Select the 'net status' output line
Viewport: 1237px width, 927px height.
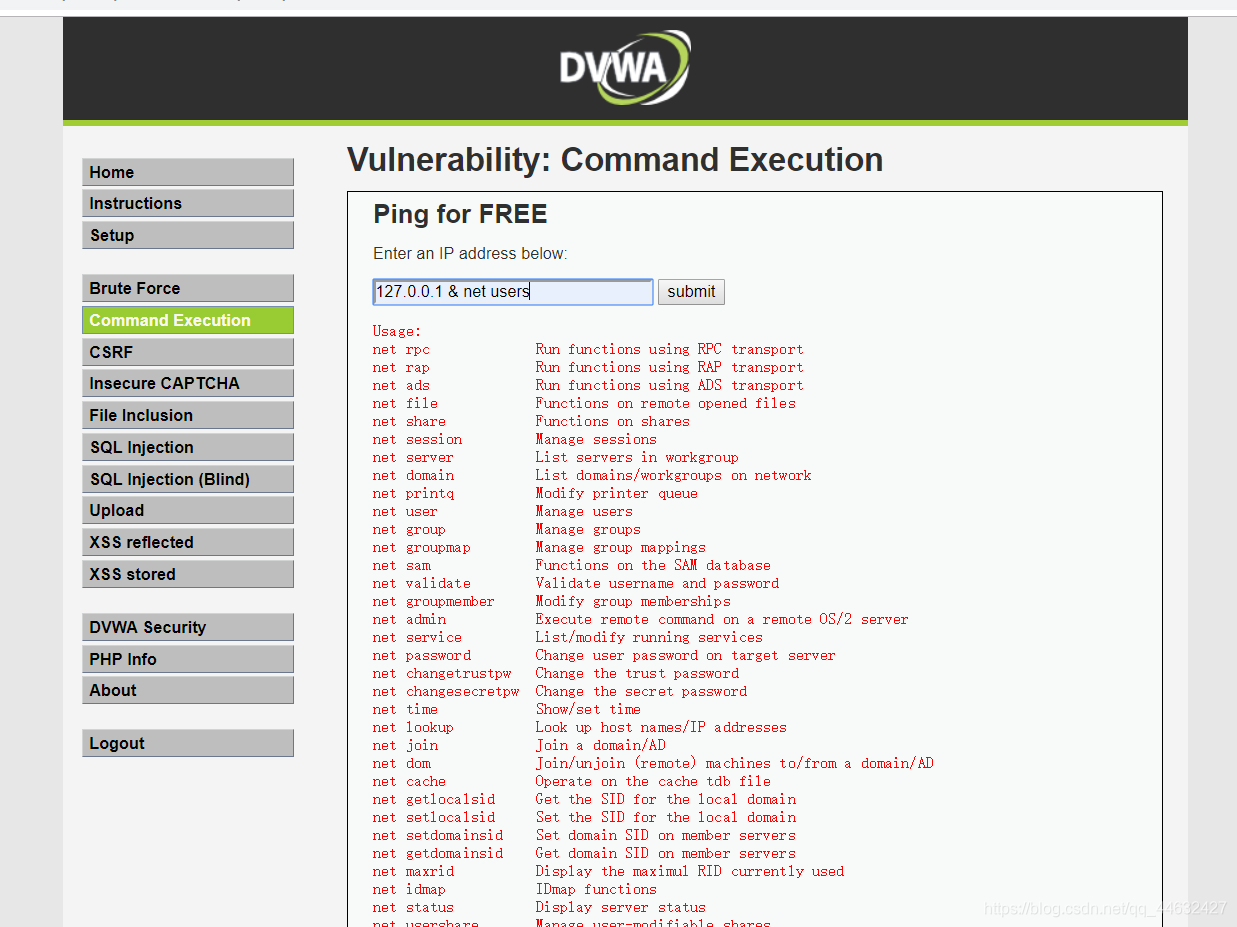[x=539, y=907]
